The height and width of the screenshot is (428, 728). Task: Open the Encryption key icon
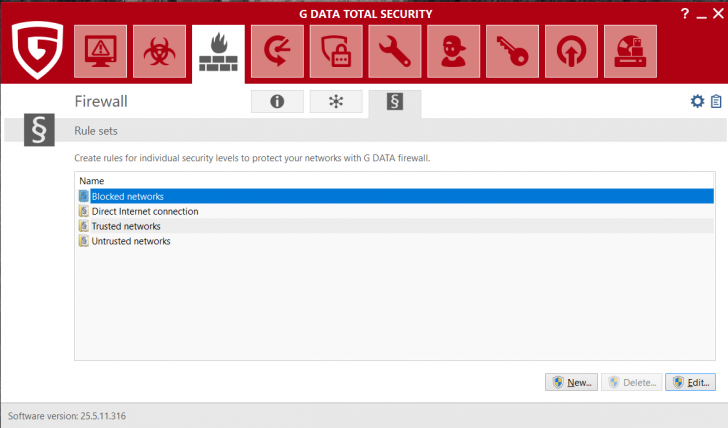click(x=513, y=52)
